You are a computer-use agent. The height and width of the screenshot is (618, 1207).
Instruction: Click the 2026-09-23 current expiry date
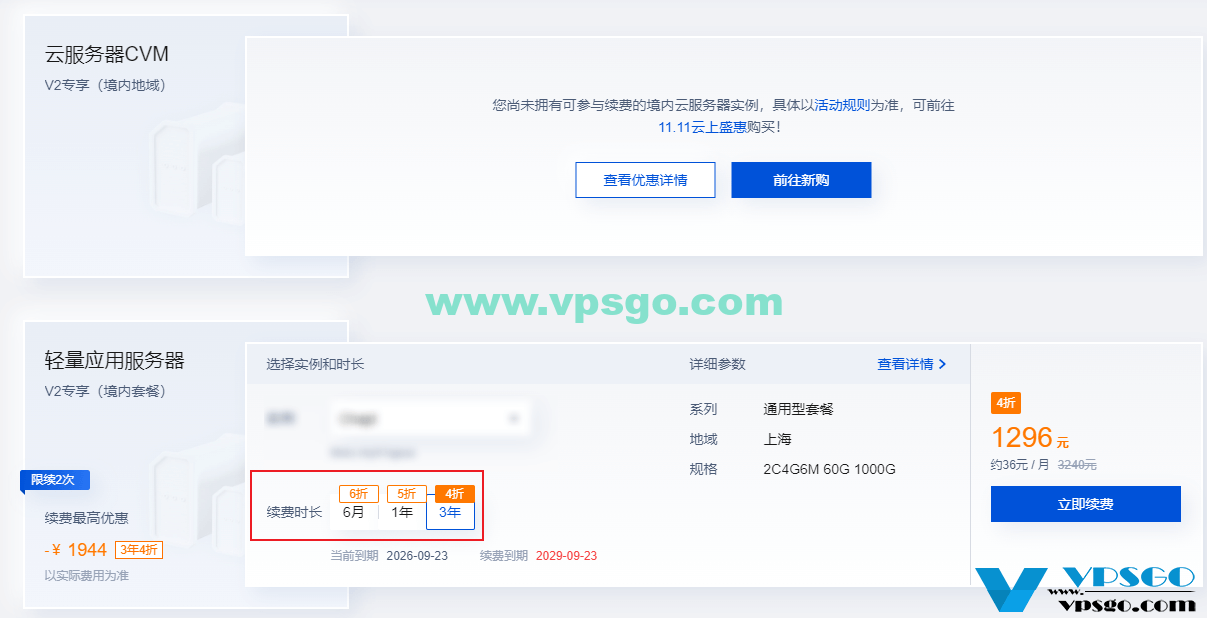click(417, 555)
